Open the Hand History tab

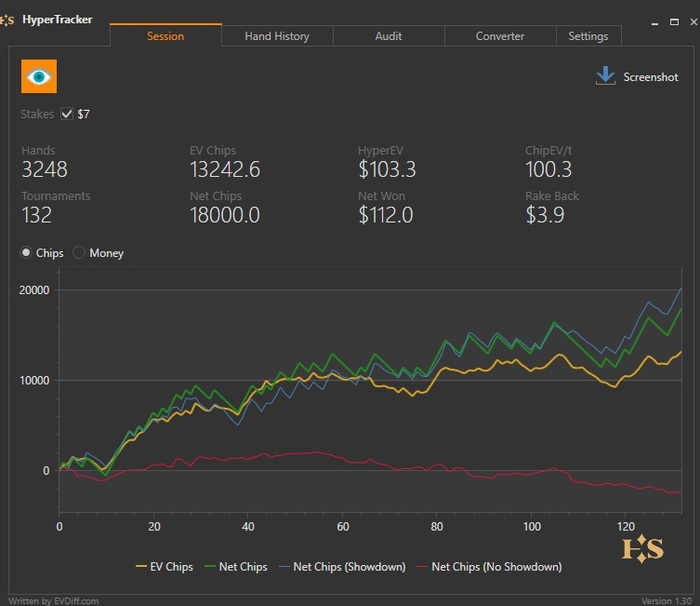(277, 36)
